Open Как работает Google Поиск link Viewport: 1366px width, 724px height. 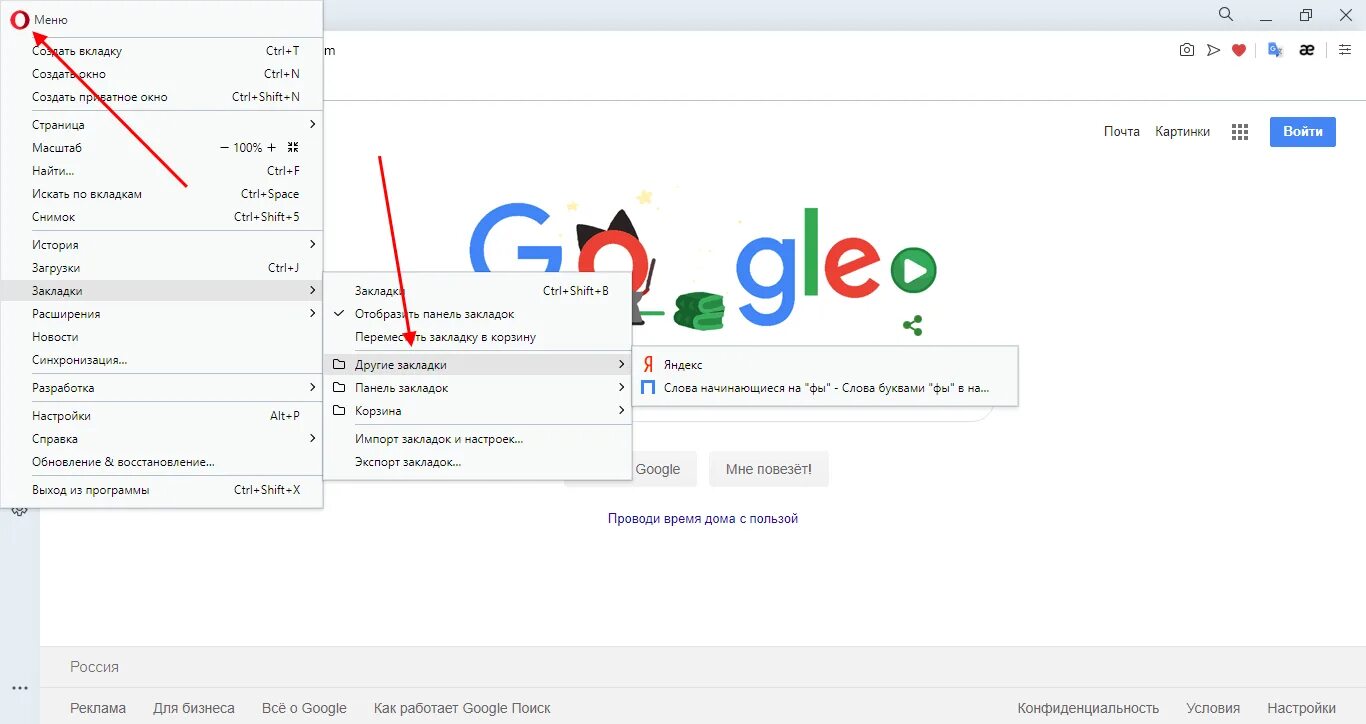click(462, 708)
